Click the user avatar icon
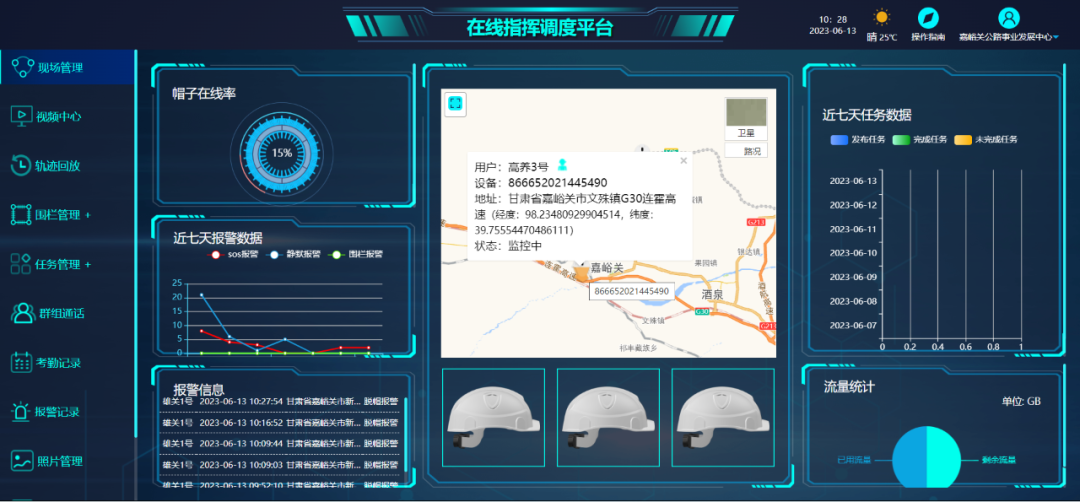This screenshot has width=1080, height=502. pyautogui.click(x=1008, y=17)
